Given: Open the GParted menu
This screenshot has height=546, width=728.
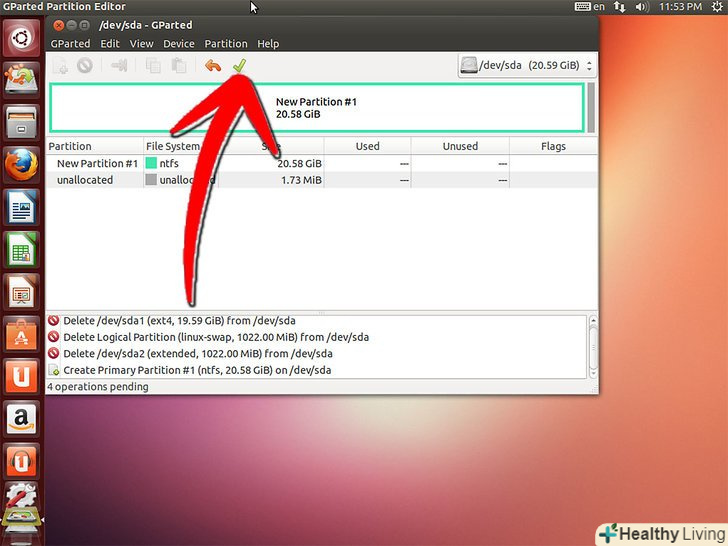Looking at the screenshot, I should click(x=71, y=44).
